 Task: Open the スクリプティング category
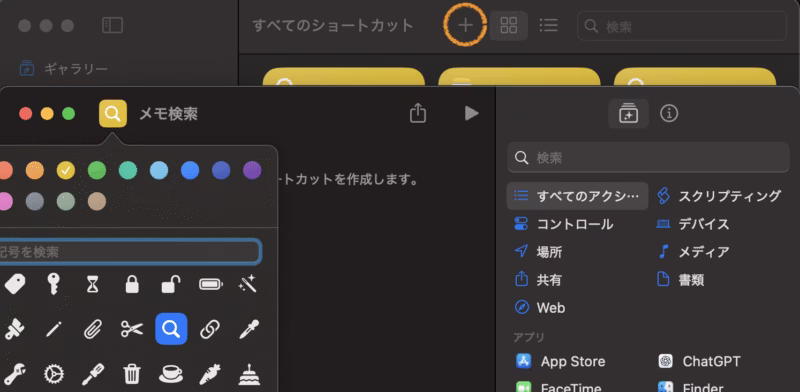point(719,196)
